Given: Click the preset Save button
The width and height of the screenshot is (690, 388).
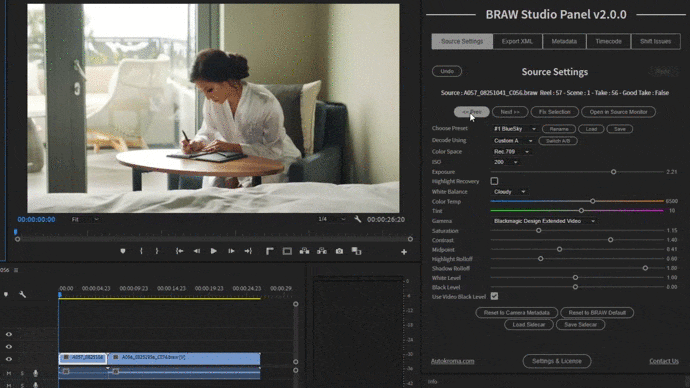Looking at the screenshot, I should tap(620, 129).
